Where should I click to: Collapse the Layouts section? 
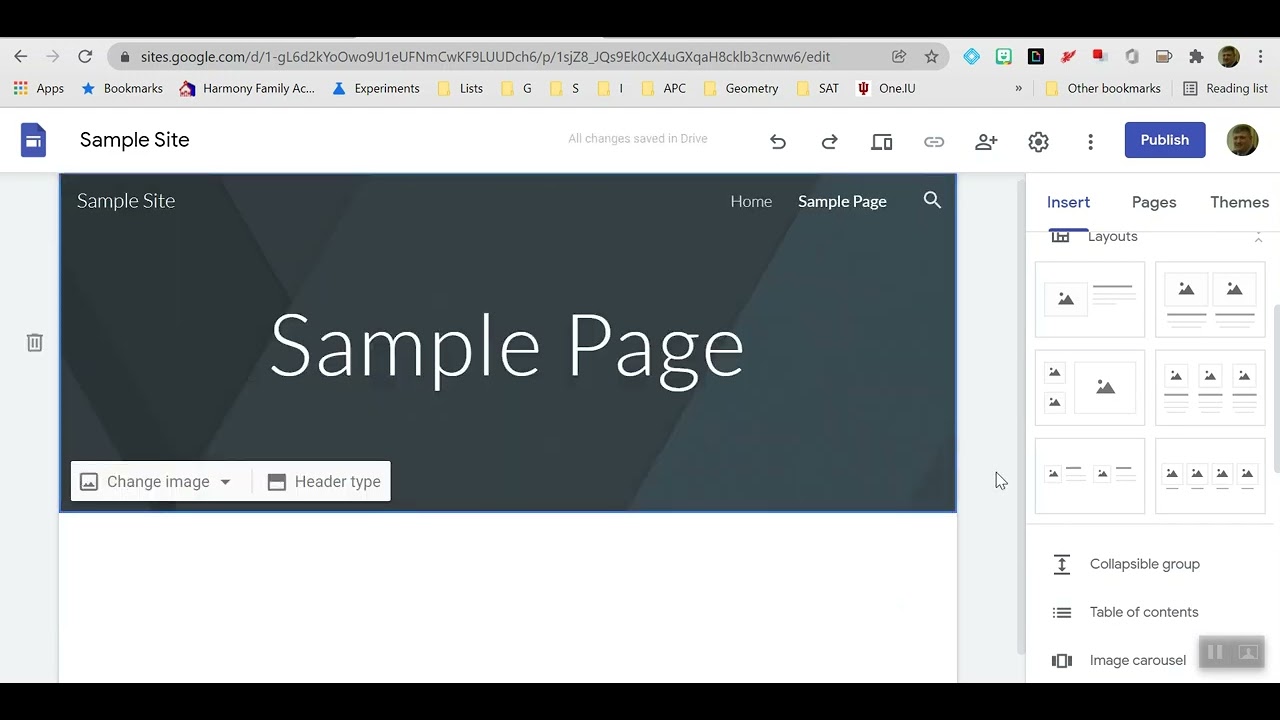click(1258, 237)
